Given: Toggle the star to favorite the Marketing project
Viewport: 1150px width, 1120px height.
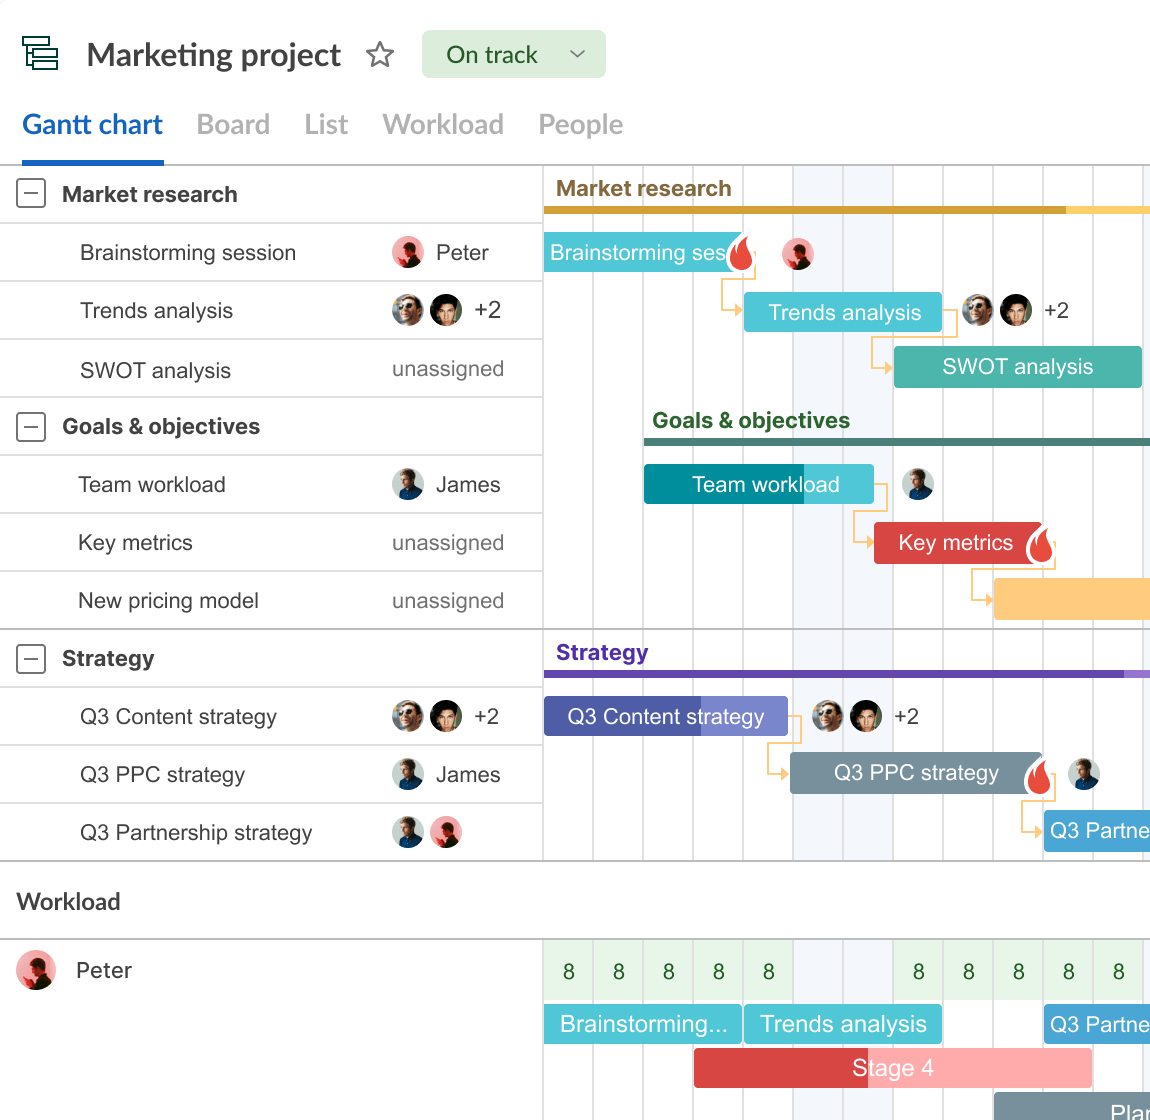Looking at the screenshot, I should point(380,54).
